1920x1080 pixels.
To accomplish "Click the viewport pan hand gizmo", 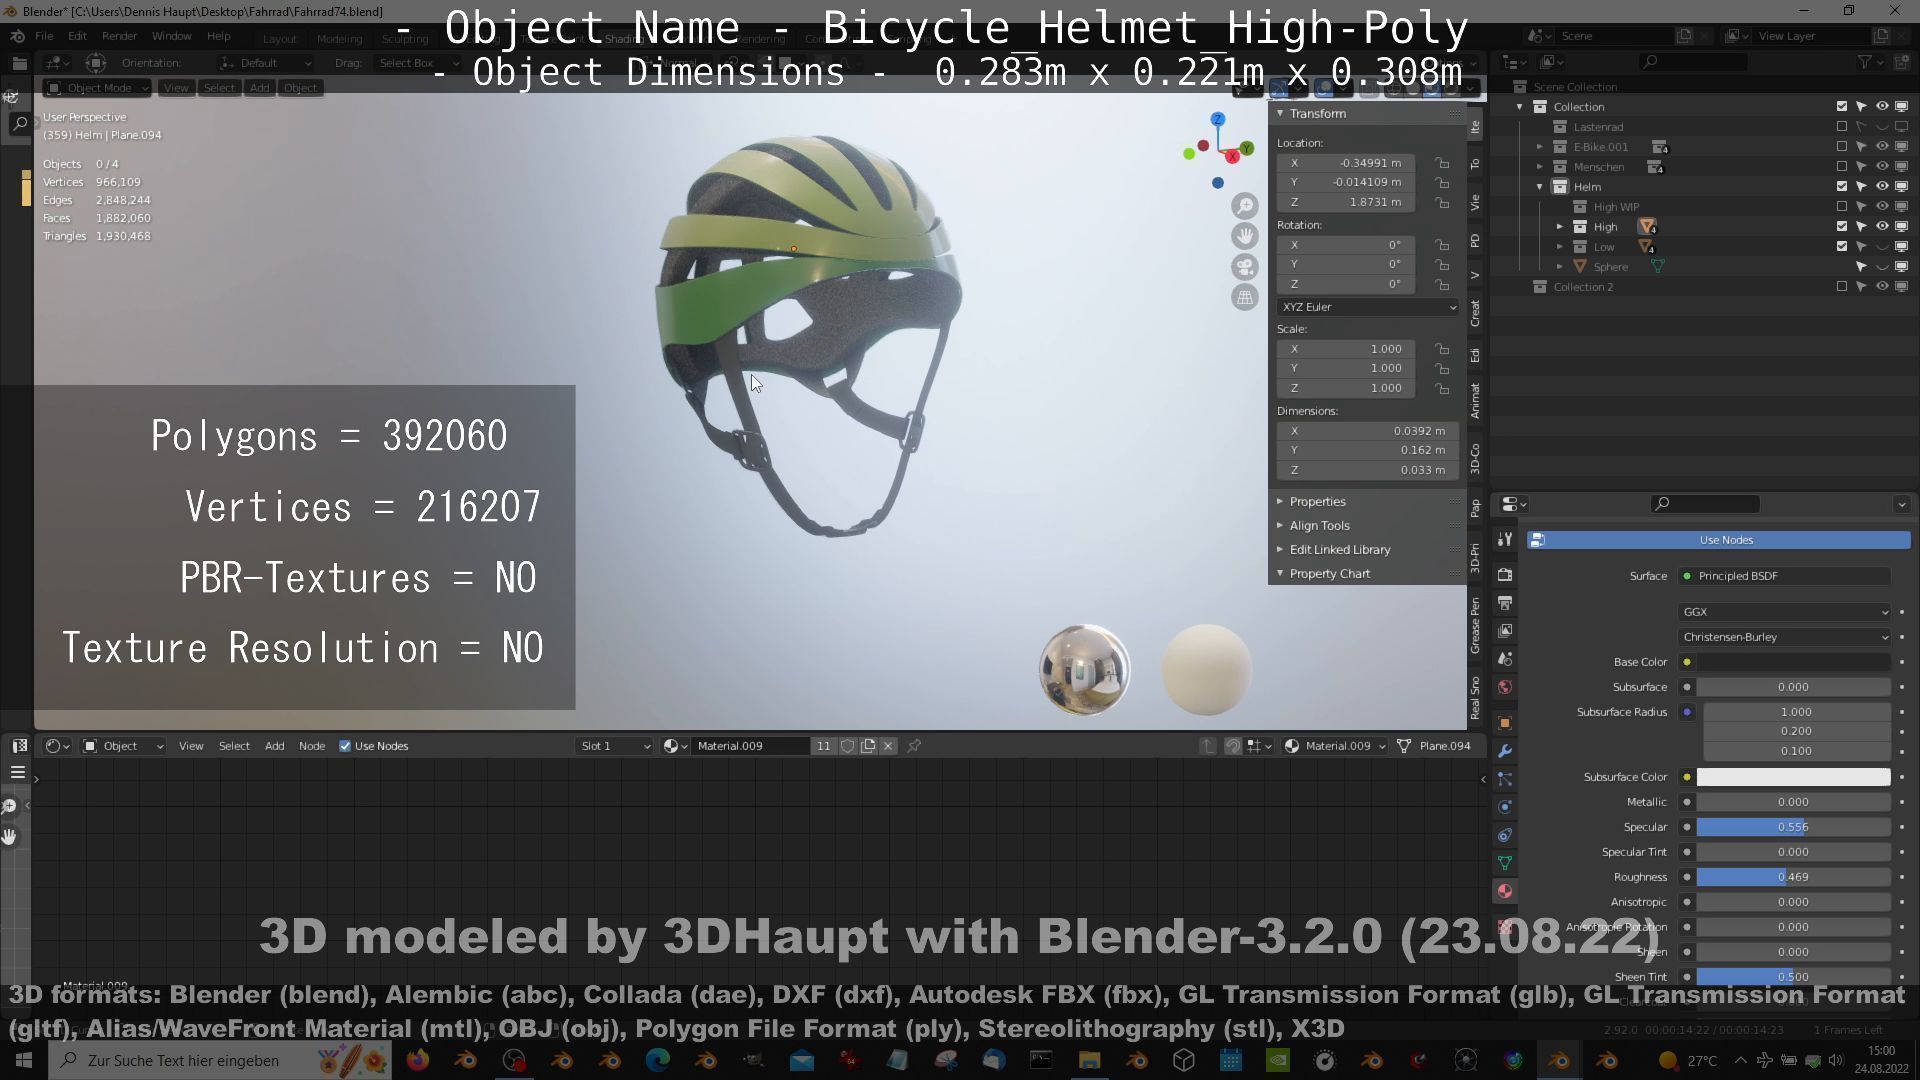I will click(x=1245, y=236).
